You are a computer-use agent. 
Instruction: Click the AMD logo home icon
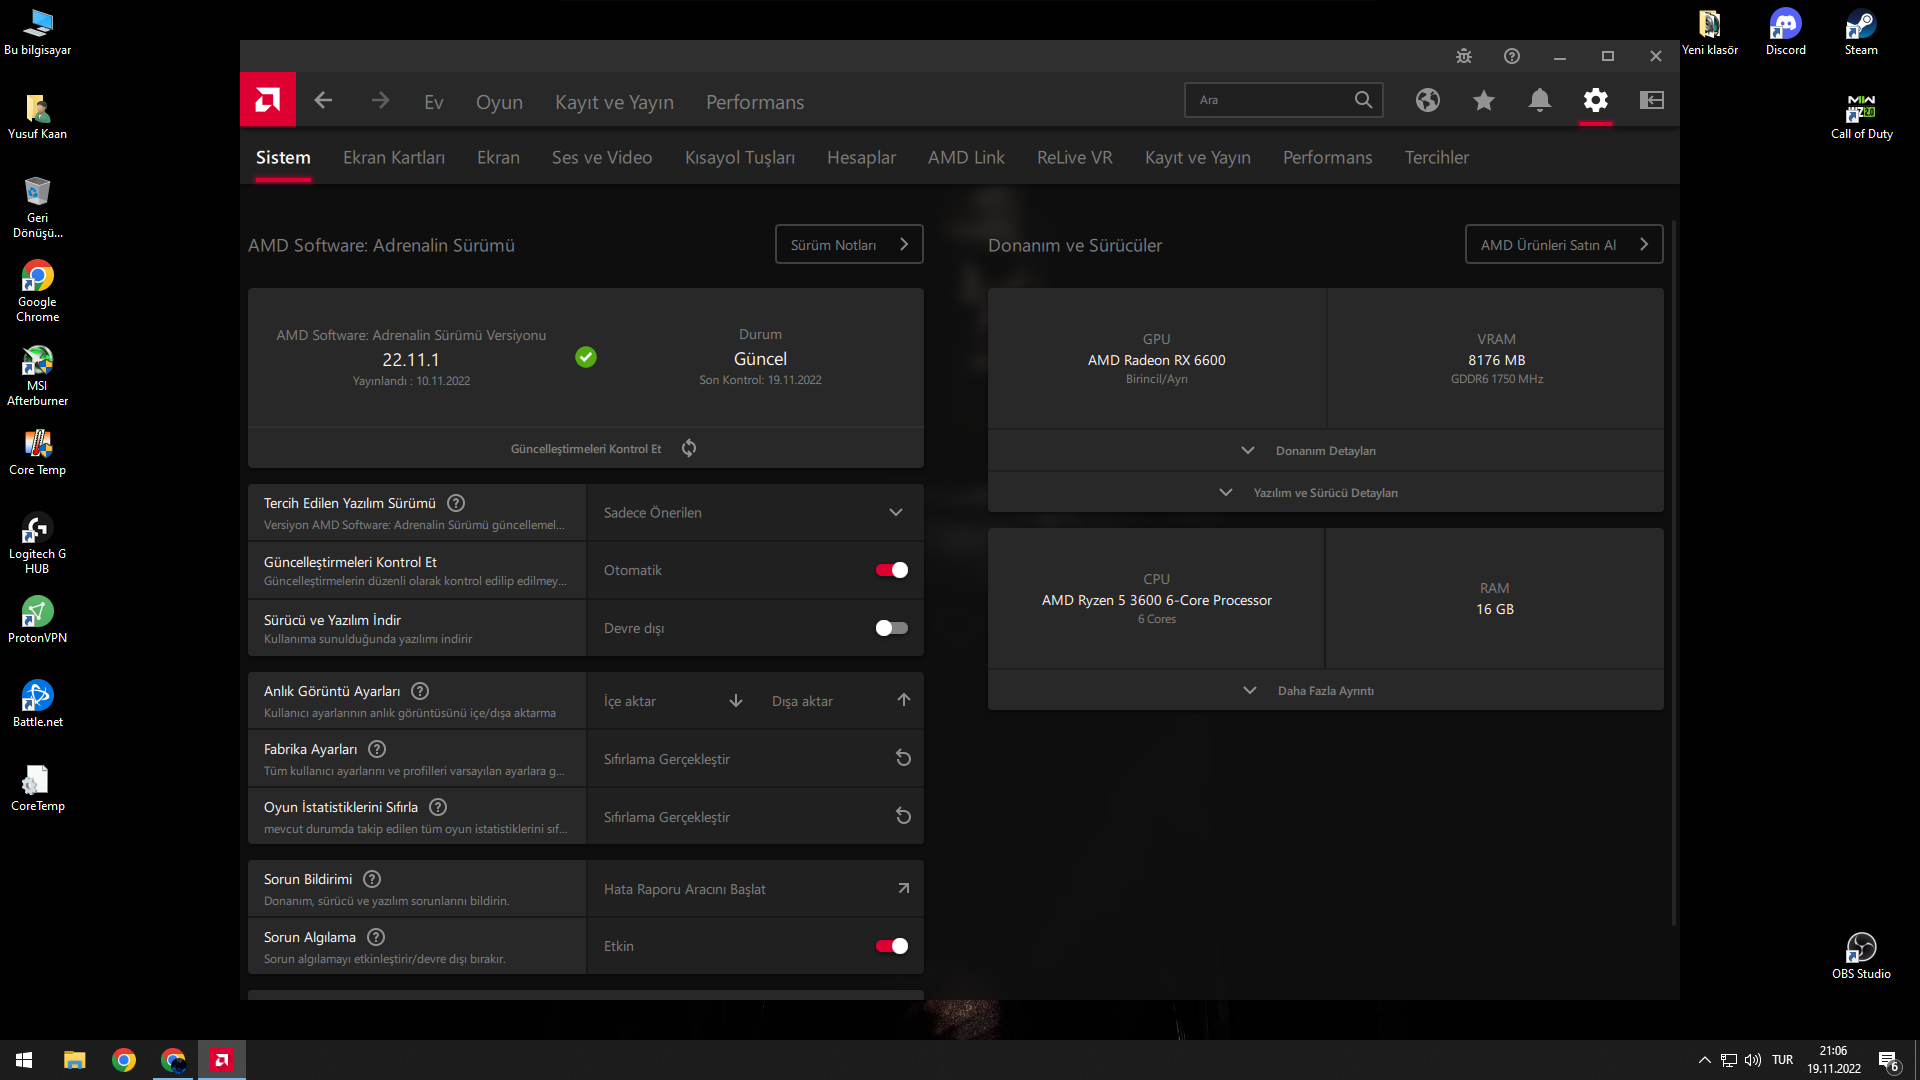(x=267, y=100)
